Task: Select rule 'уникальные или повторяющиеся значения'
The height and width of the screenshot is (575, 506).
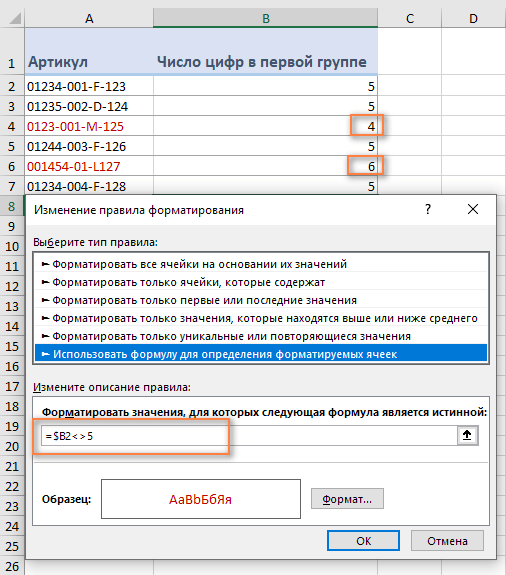Action: tap(261, 336)
